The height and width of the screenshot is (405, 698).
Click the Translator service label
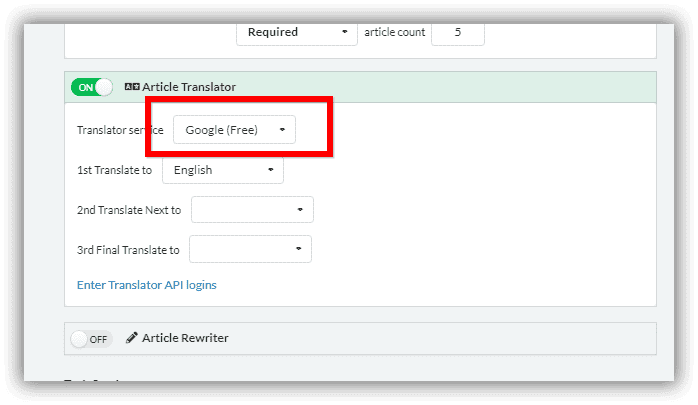pos(120,130)
